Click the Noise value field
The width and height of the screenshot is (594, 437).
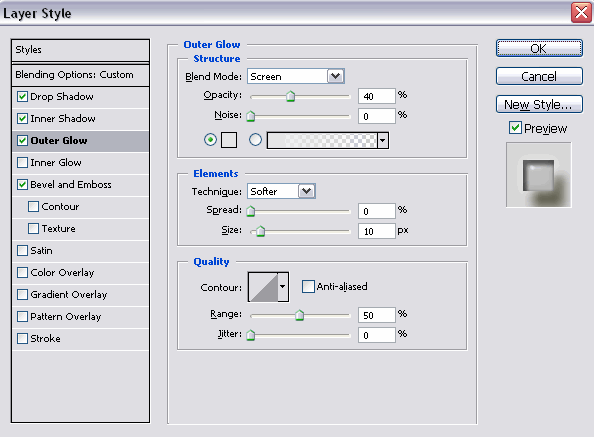[x=377, y=116]
